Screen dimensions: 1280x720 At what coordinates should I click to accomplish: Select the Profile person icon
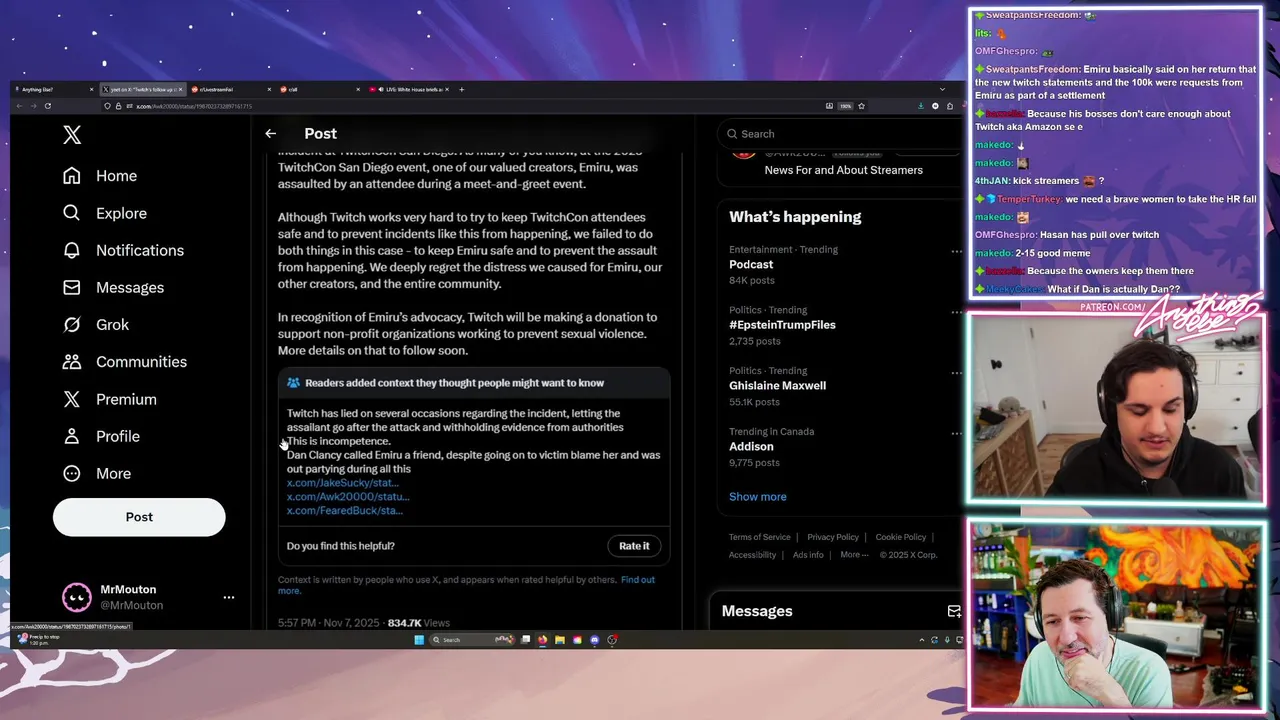tap(72, 436)
